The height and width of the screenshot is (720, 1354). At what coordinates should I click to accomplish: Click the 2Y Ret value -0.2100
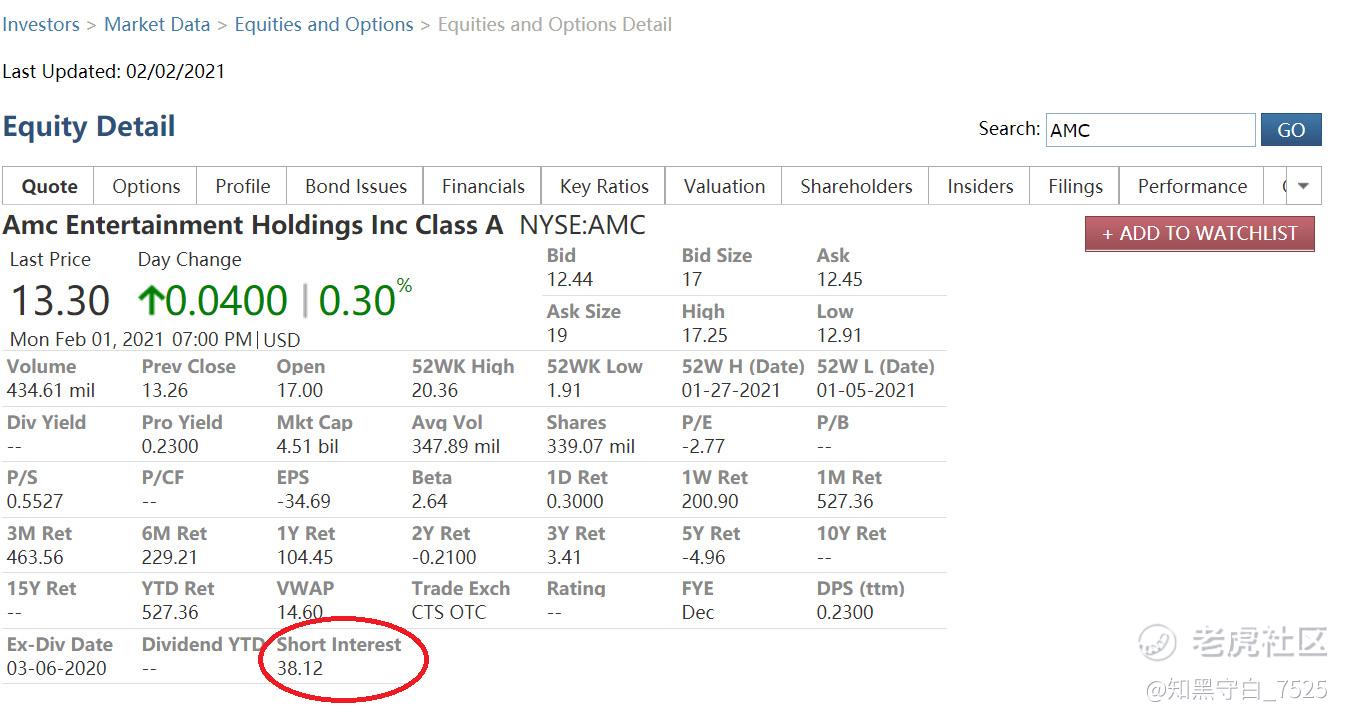click(x=444, y=558)
